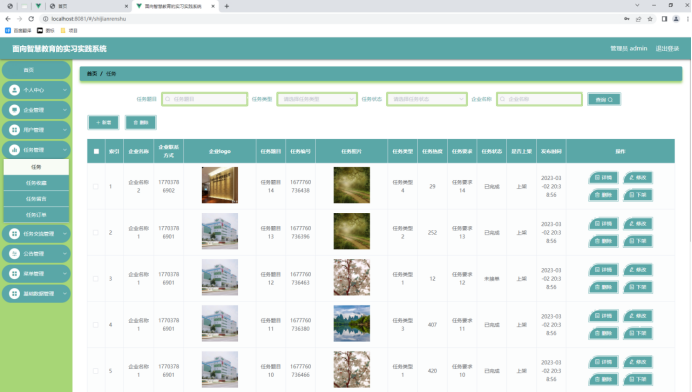Expand 企业管理 menu via its chevron
Image resolution: width=692 pixels, height=392 pixels.
click(x=65, y=110)
